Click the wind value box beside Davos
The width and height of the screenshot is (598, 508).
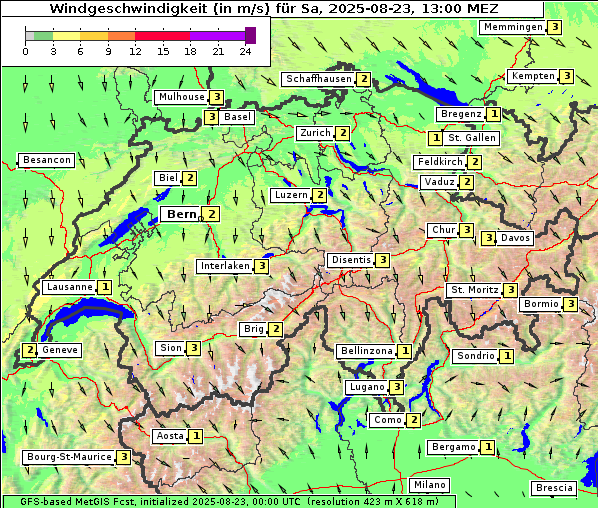pyautogui.click(x=489, y=238)
